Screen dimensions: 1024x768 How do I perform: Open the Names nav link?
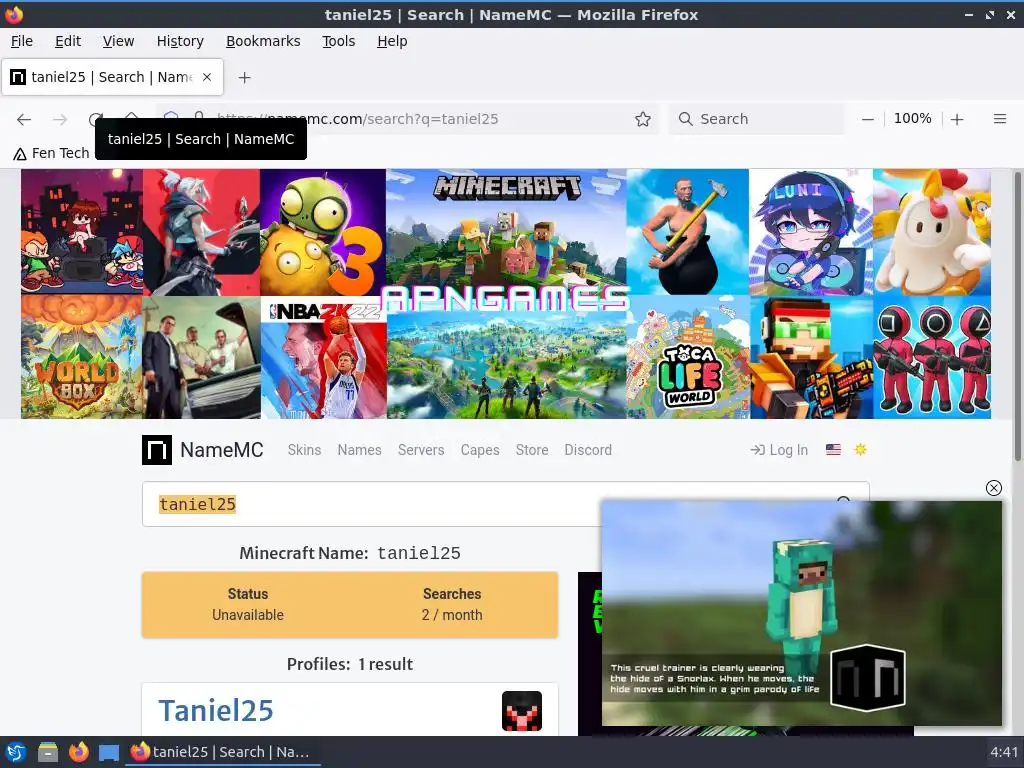tap(359, 450)
